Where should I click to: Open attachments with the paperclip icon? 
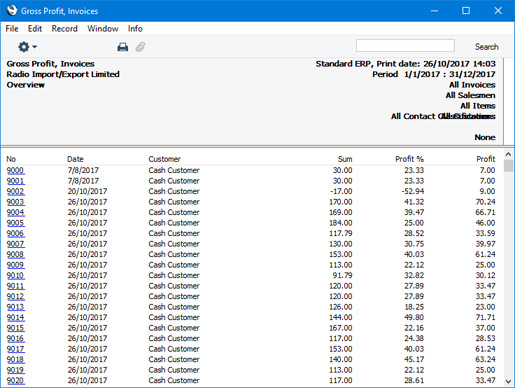140,47
